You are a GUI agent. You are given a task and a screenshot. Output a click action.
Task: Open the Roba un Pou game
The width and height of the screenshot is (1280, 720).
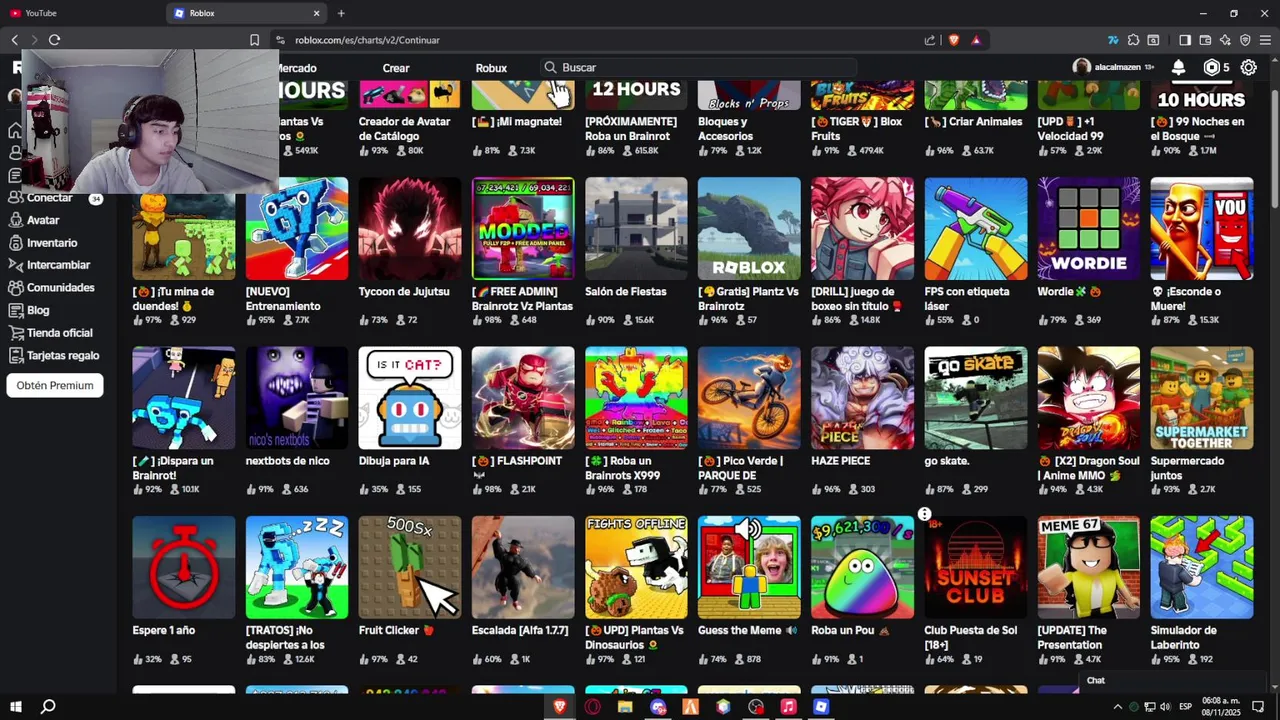tap(862, 567)
